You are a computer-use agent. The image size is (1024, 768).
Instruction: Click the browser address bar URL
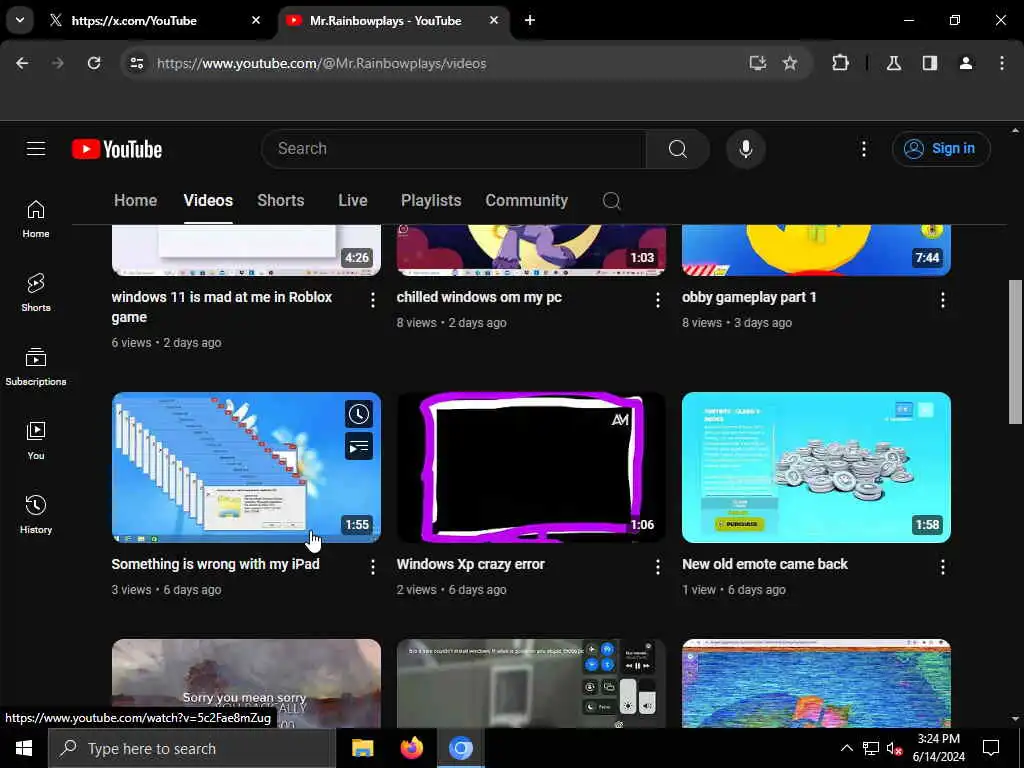[322, 63]
